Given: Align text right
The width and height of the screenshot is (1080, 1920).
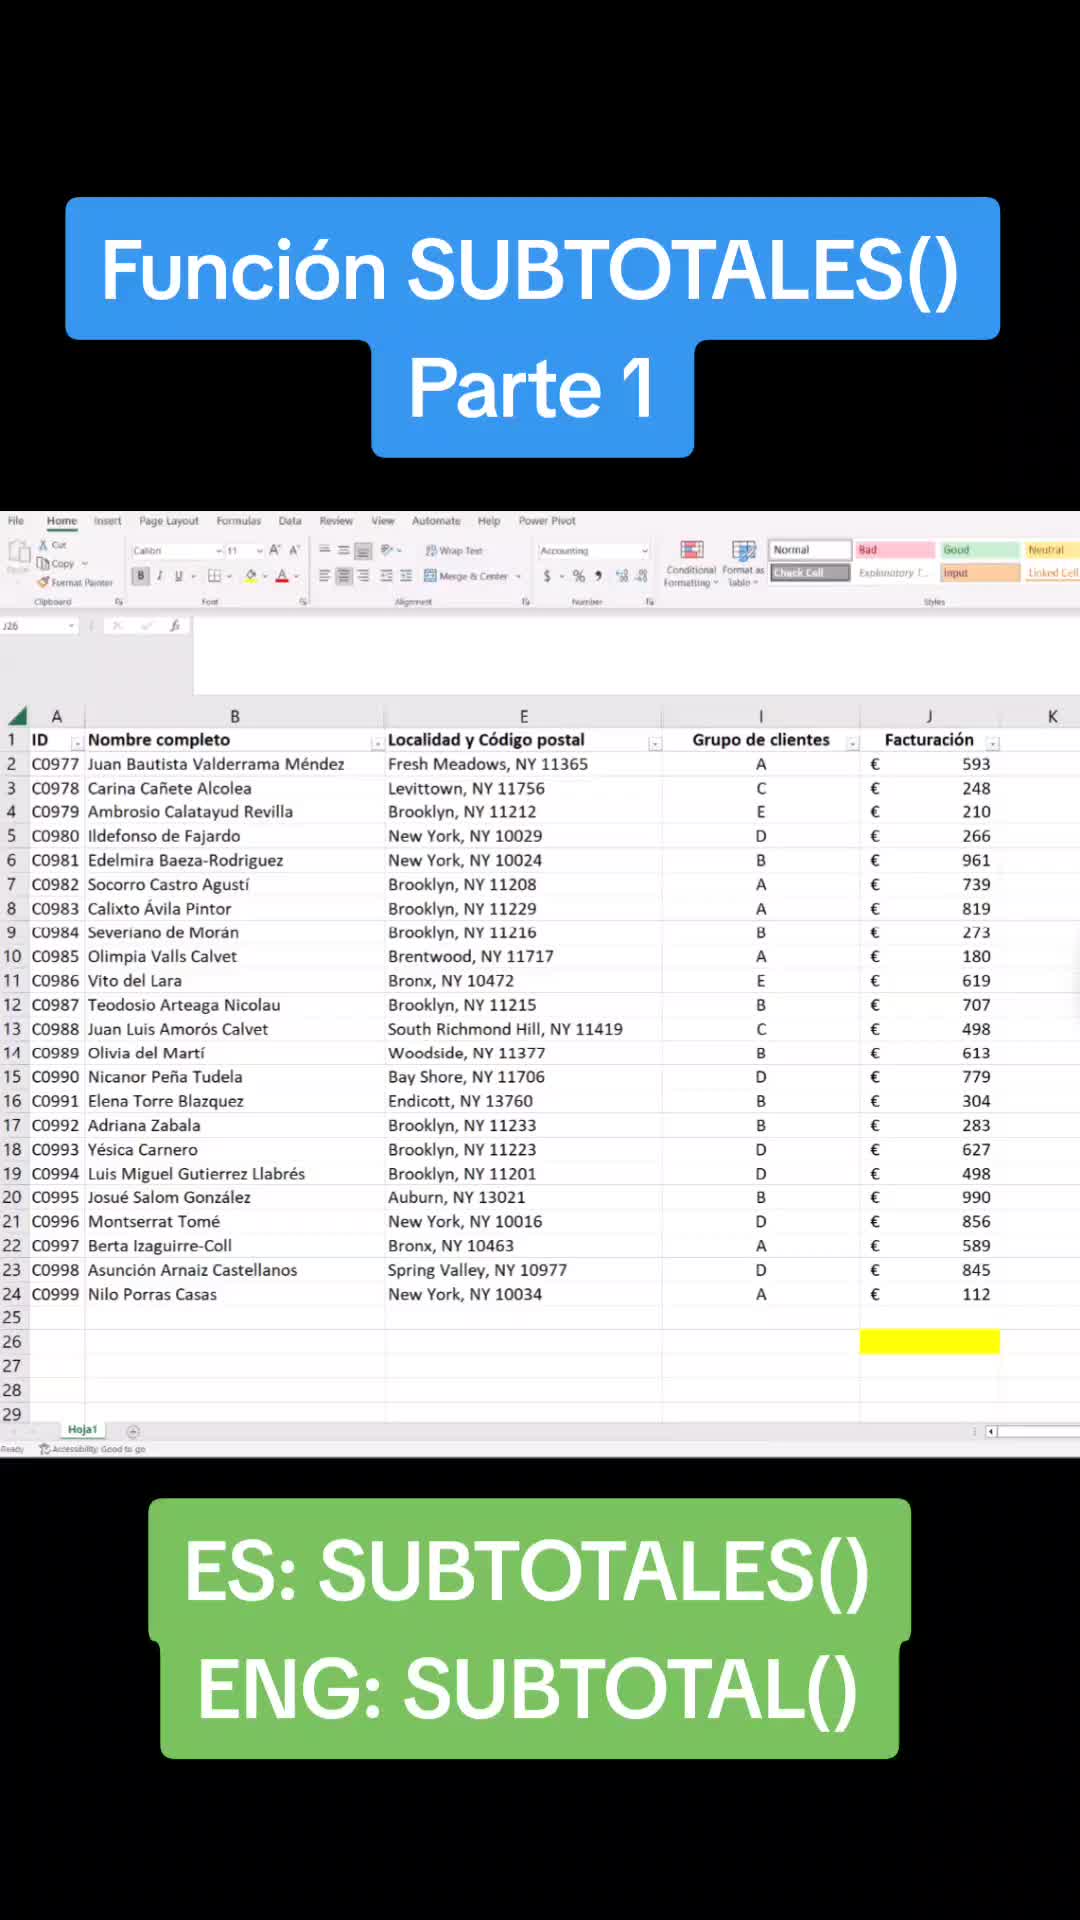Looking at the screenshot, I should (x=363, y=576).
